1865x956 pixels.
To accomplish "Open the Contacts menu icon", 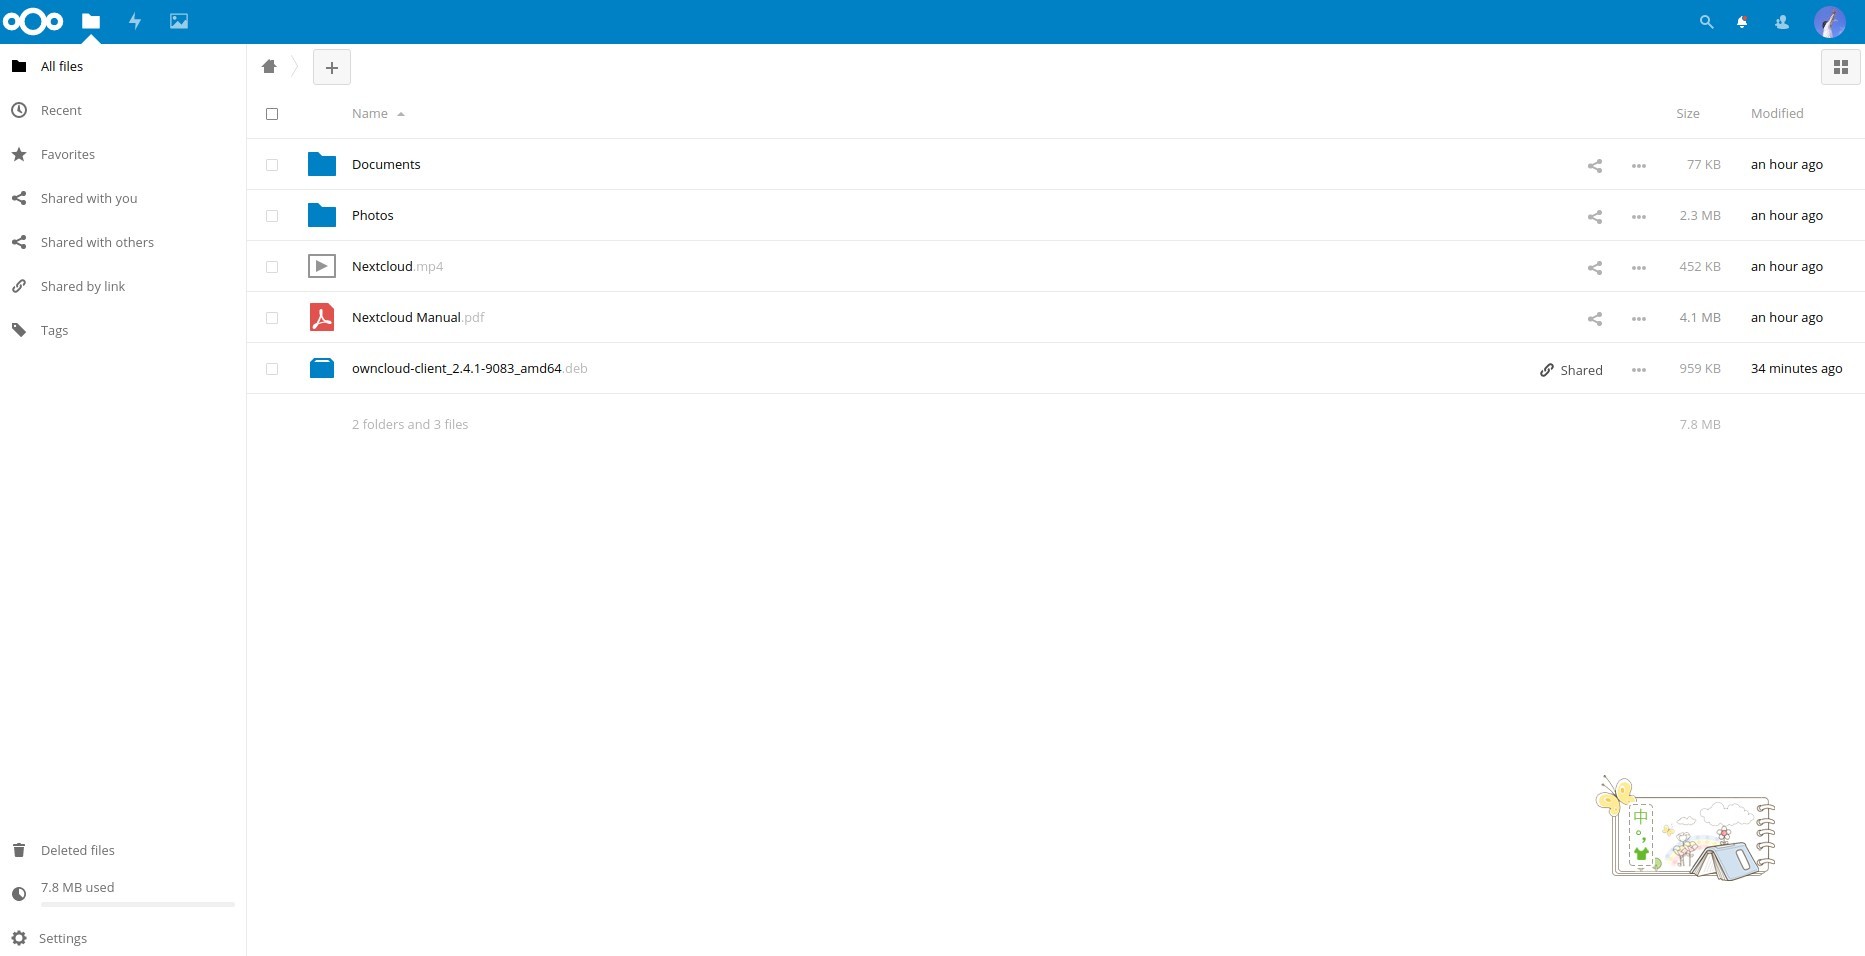I will (x=1781, y=22).
